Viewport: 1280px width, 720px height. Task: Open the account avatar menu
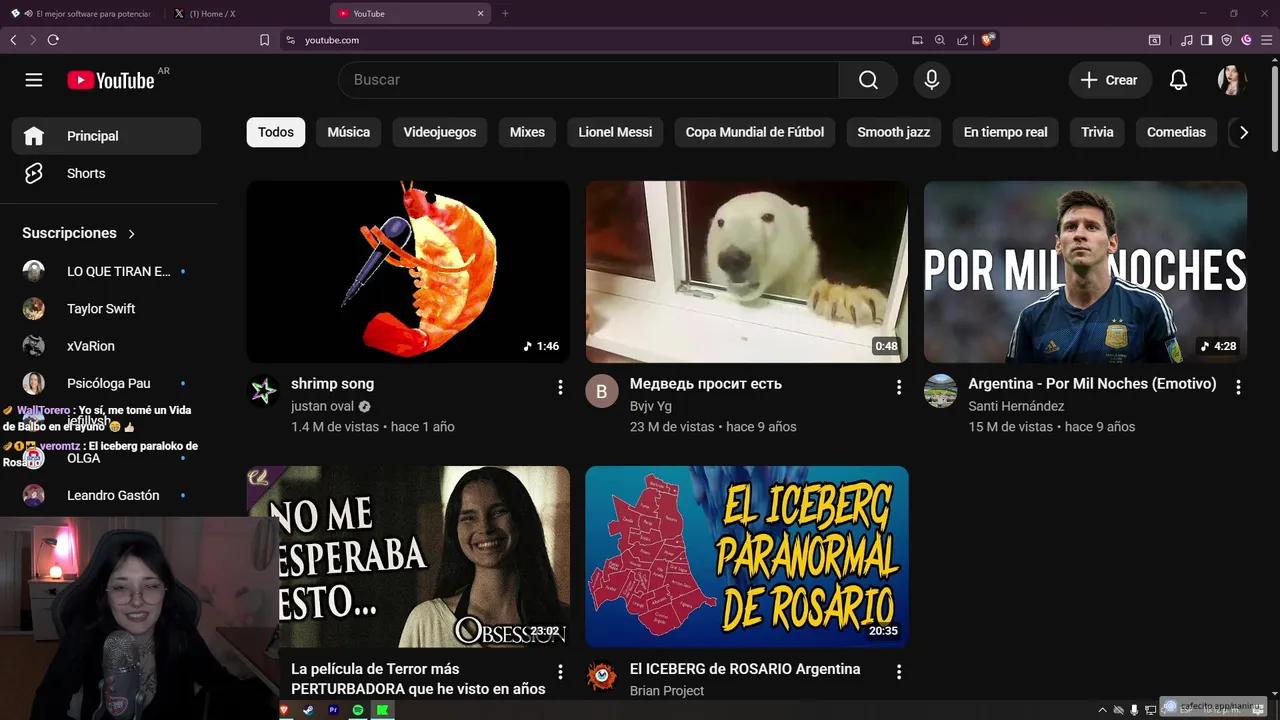(1232, 80)
